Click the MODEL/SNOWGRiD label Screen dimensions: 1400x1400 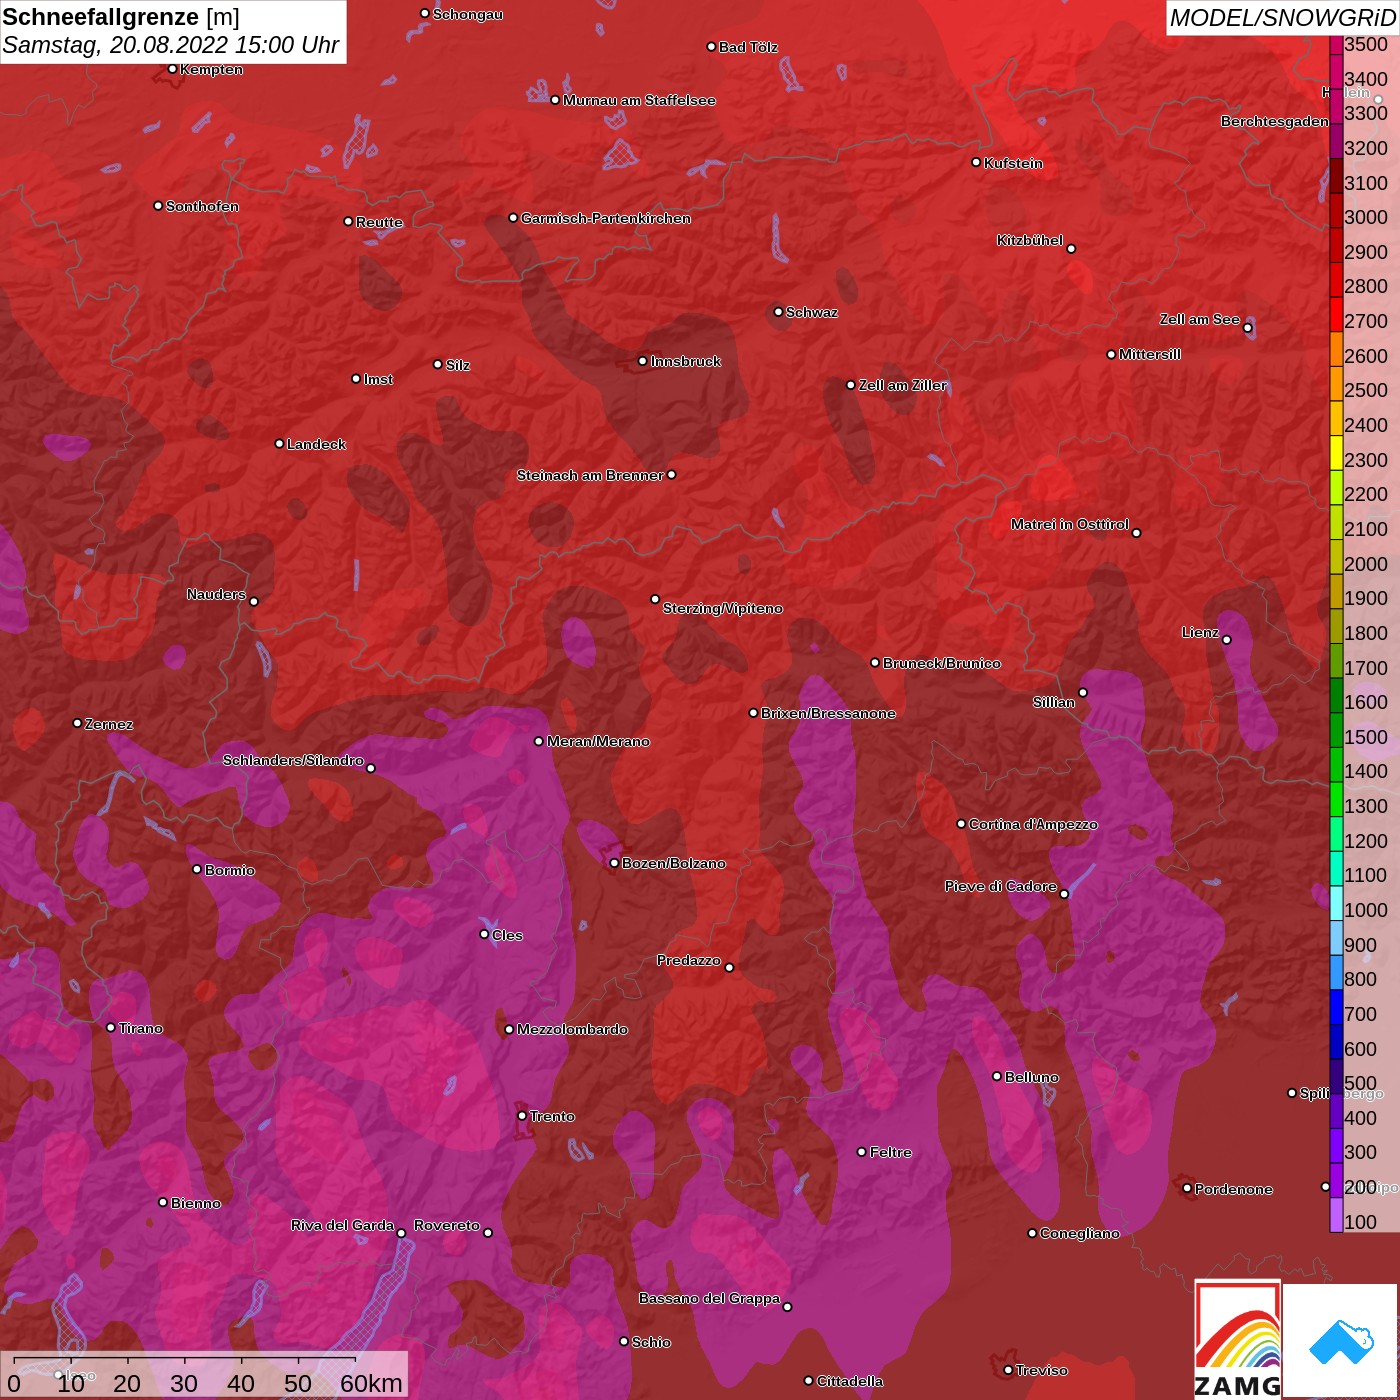tap(1282, 17)
